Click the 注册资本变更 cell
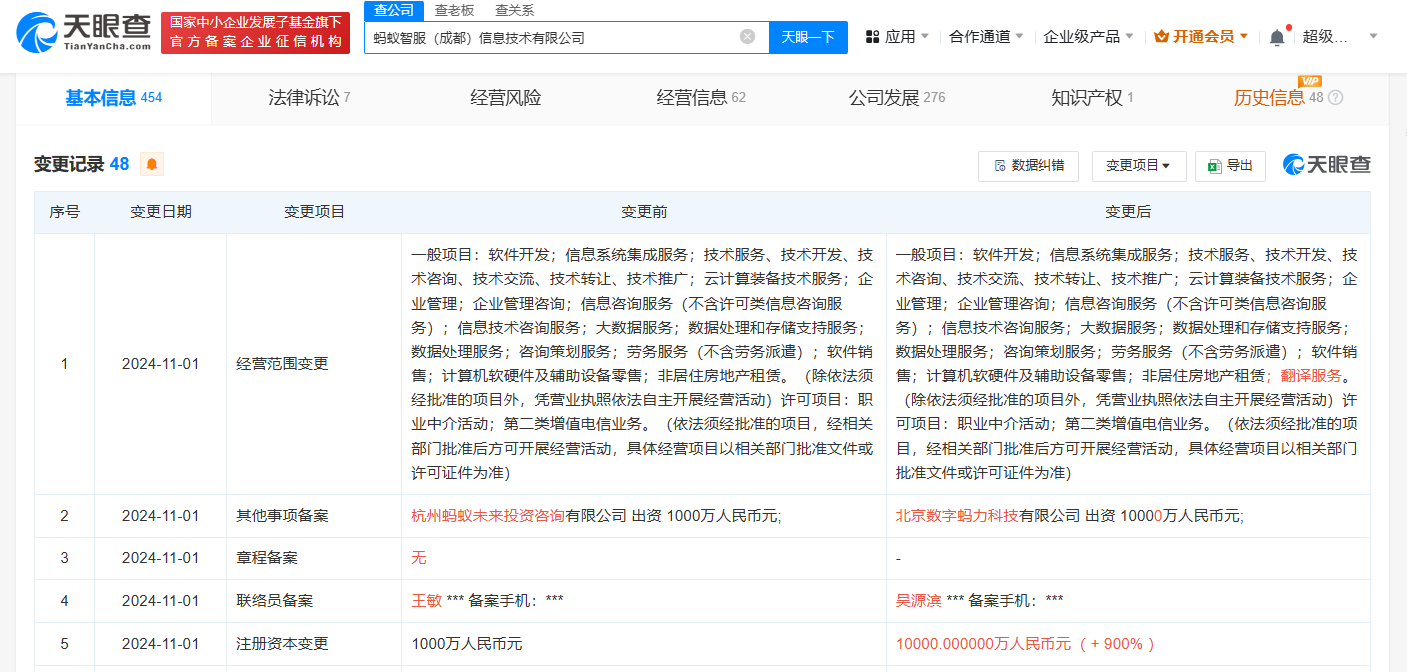This screenshot has height=672, width=1407. pos(314,644)
